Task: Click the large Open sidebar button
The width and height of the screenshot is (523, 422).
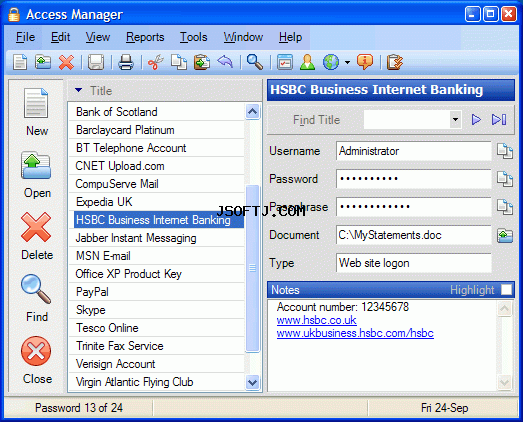Action: point(37,174)
